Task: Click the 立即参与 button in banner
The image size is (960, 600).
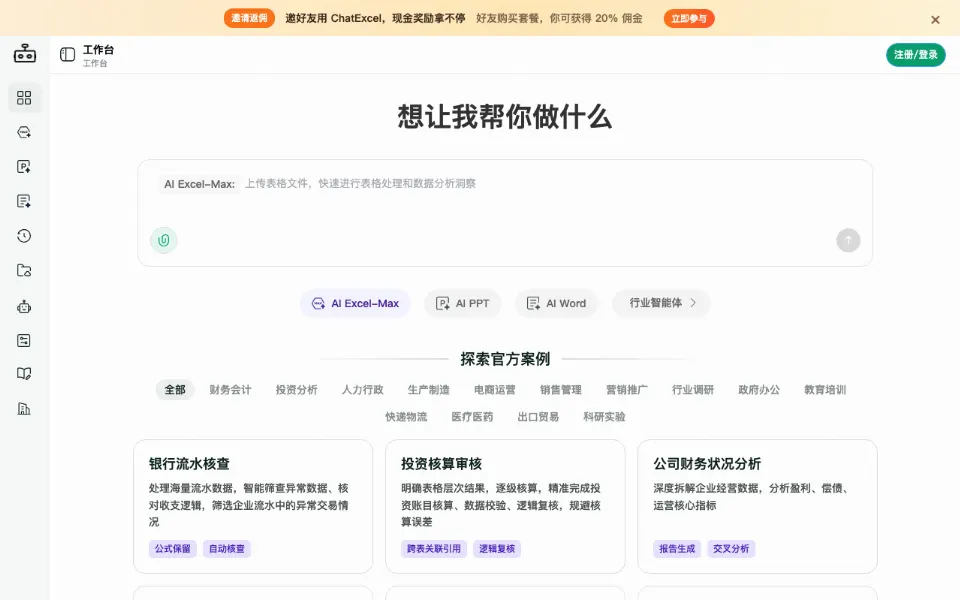Action: coord(689,18)
